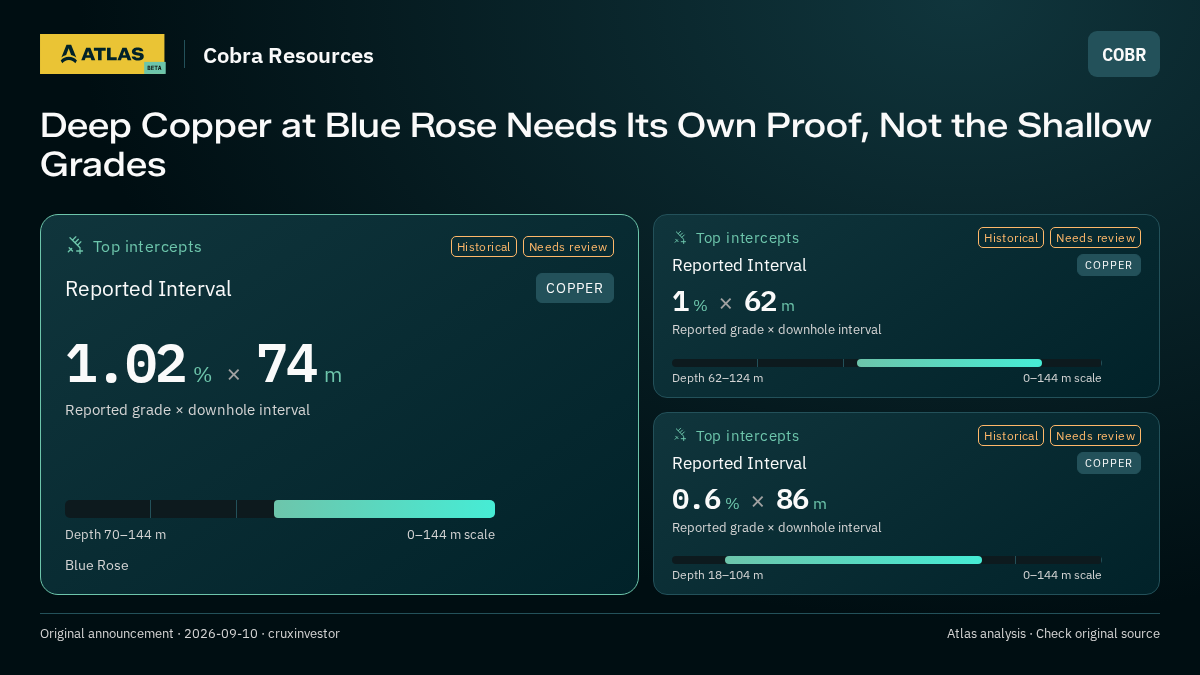
Task: Click the 0–144 m scale label in the 1.02% card
Action: coord(451,534)
